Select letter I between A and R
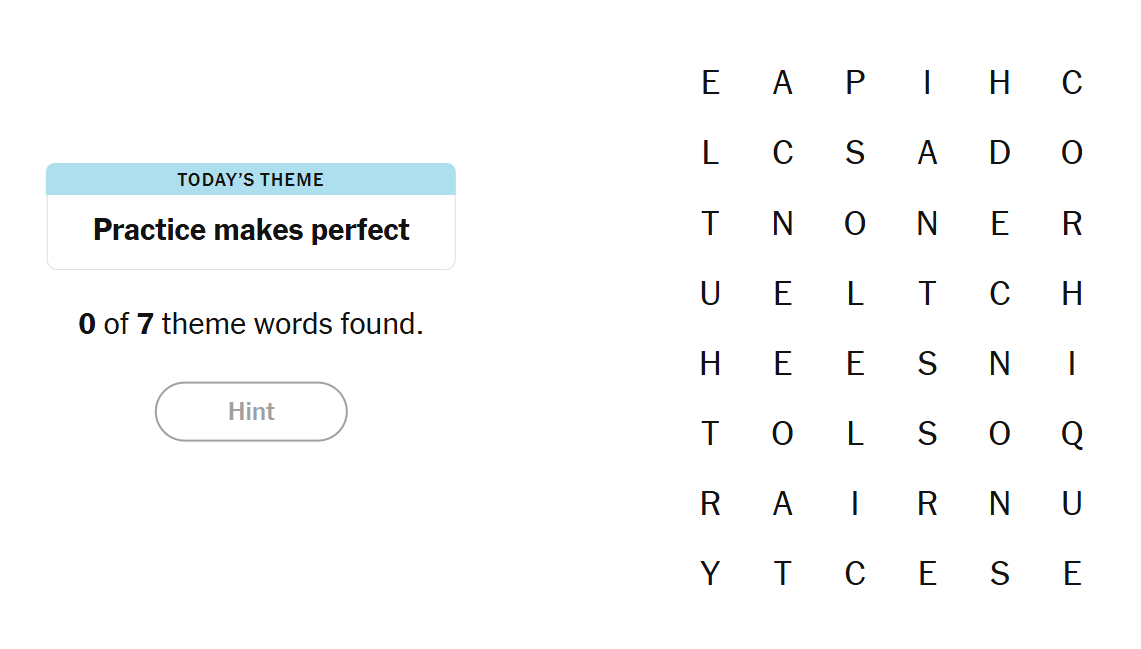Viewport: 1141px width, 649px height. click(x=855, y=504)
